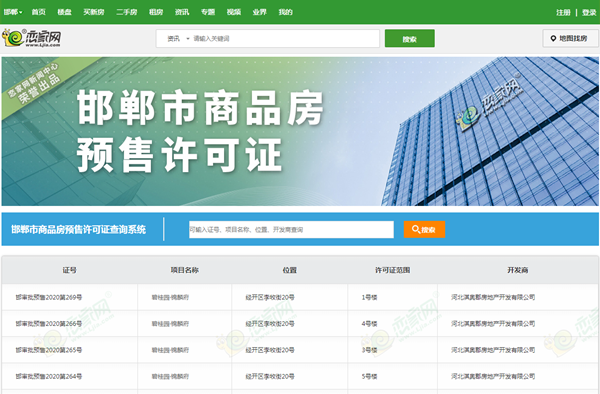Open 二手房 in the navigation bar

click(127, 12)
